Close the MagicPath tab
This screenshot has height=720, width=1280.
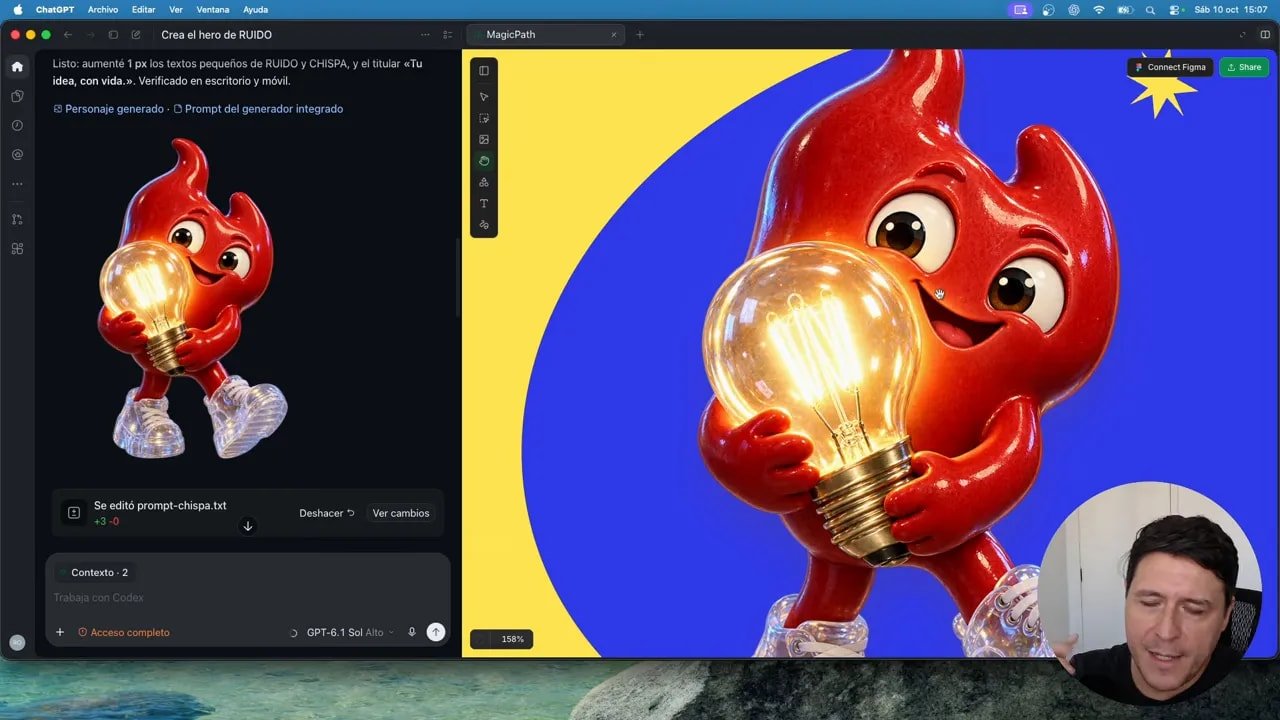tap(614, 35)
